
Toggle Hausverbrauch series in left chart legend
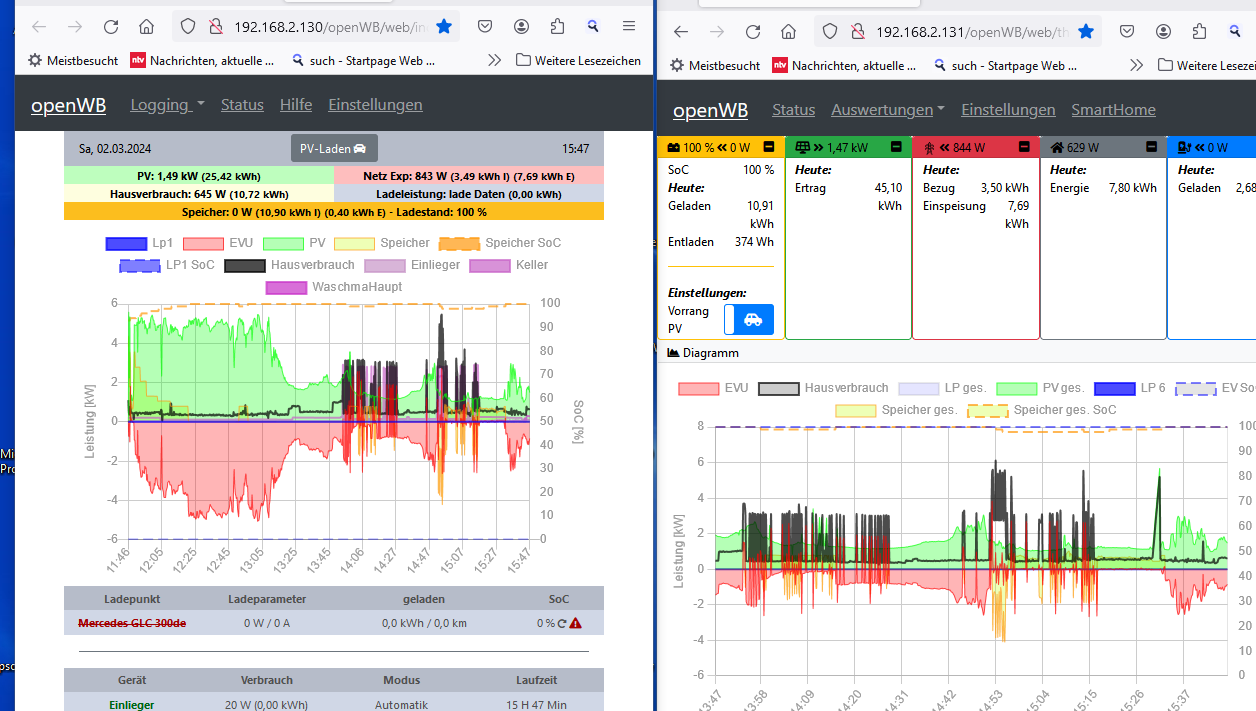coord(289,265)
